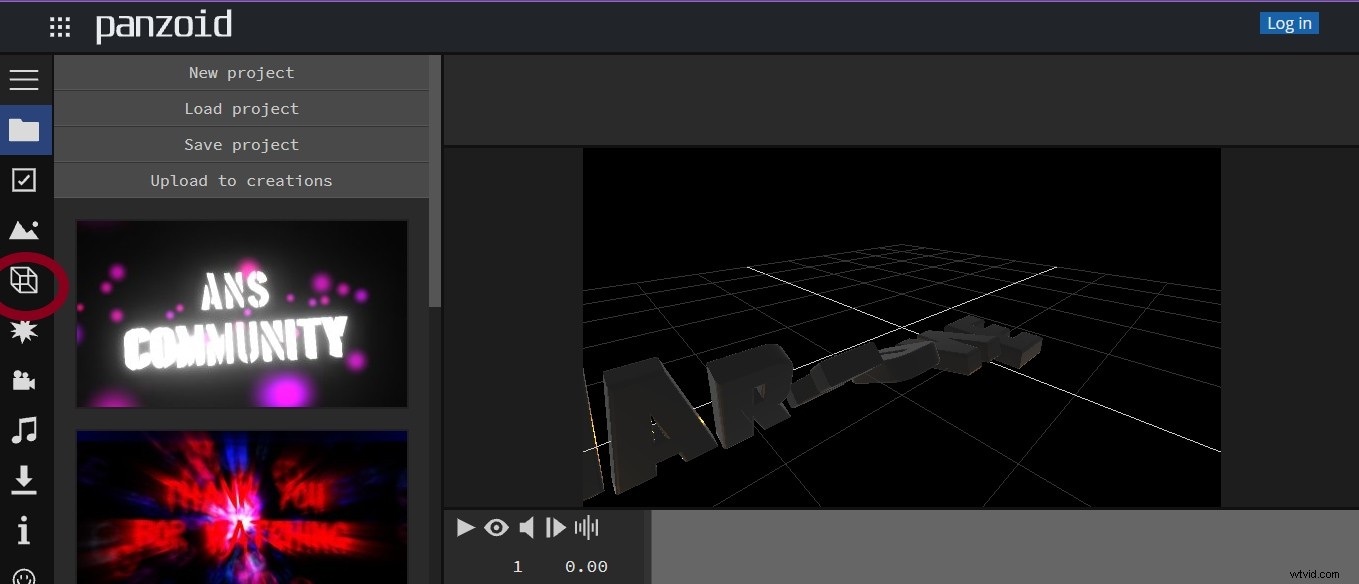1359x584 pixels.
Task: Click the Load project menu item
Action: [241, 109]
